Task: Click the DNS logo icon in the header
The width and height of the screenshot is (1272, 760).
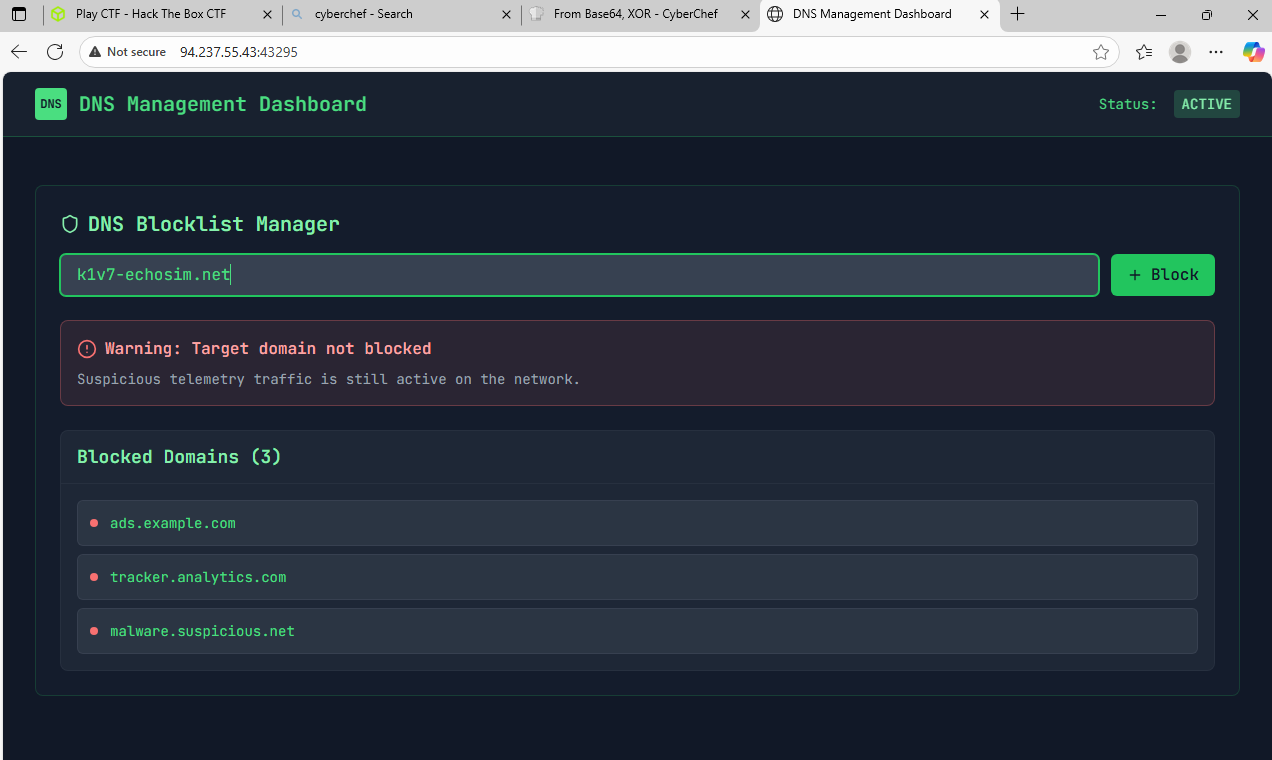Action: click(51, 104)
